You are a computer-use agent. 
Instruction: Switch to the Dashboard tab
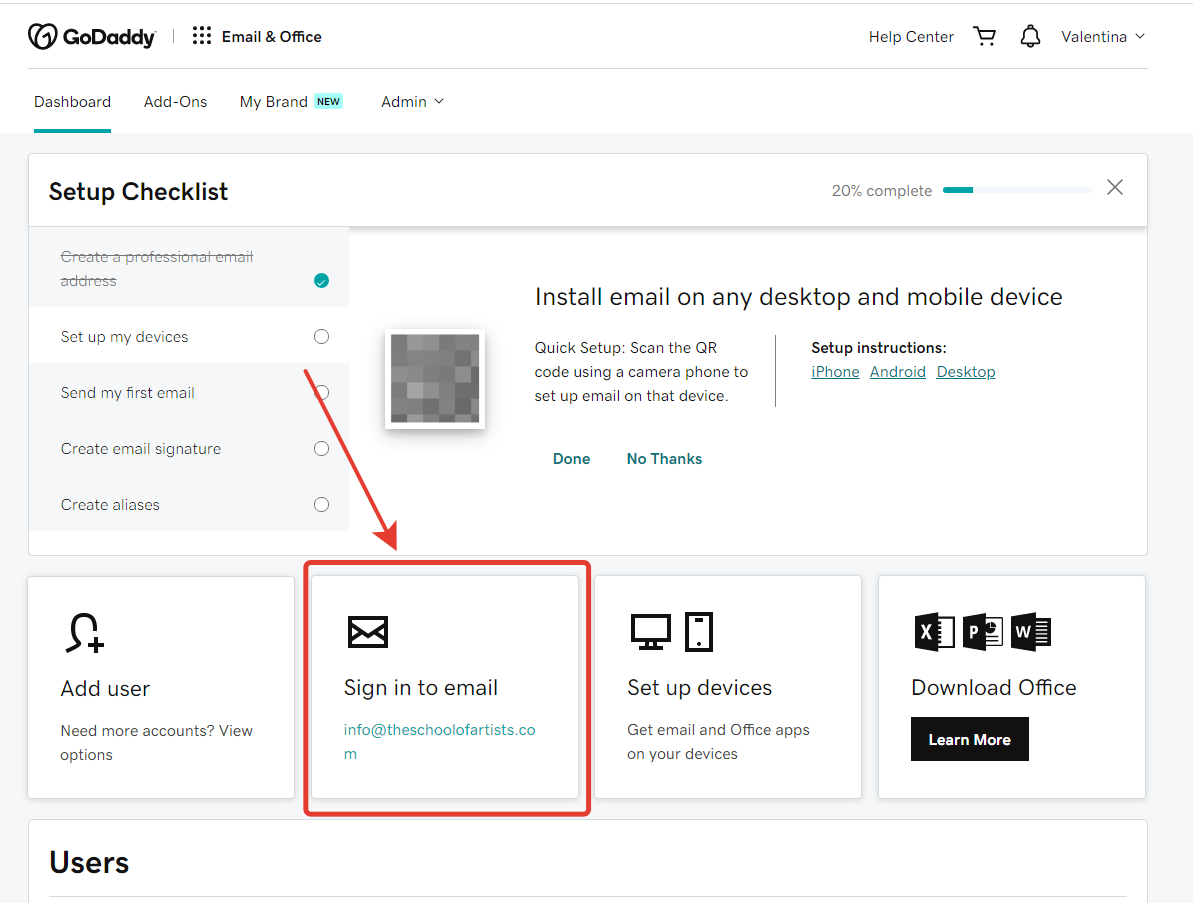coord(72,102)
